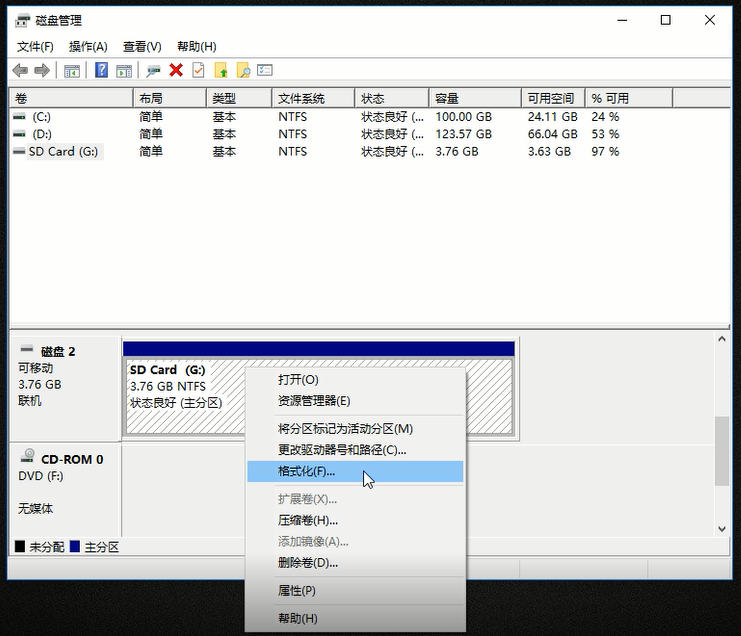
Task: Click the magnifying glass search toolbar icon
Action: (243, 70)
